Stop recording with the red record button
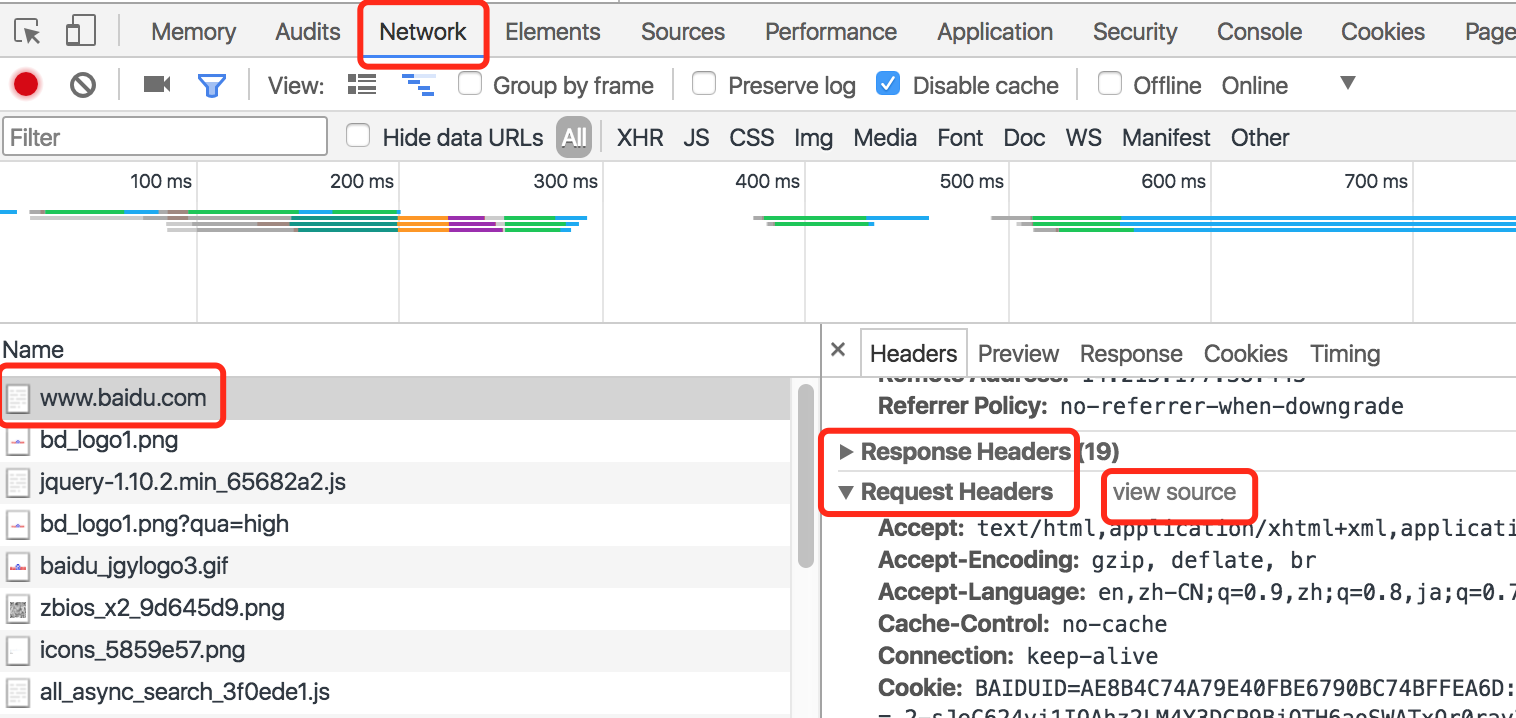Image resolution: width=1516 pixels, height=718 pixels. 26,85
